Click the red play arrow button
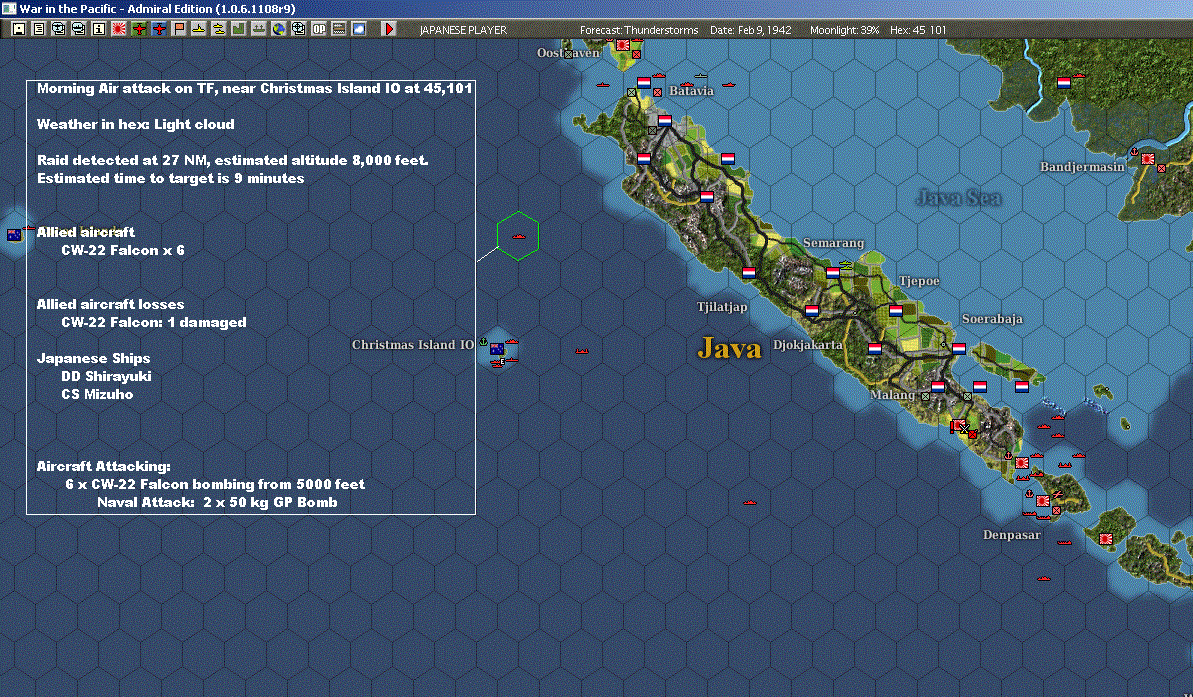This screenshot has height=697, width=1193. (389, 29)
